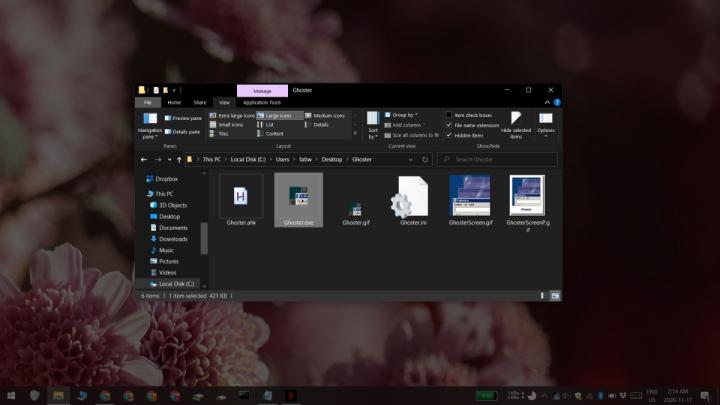Open Start menu from the taskbar

point(10,396)
